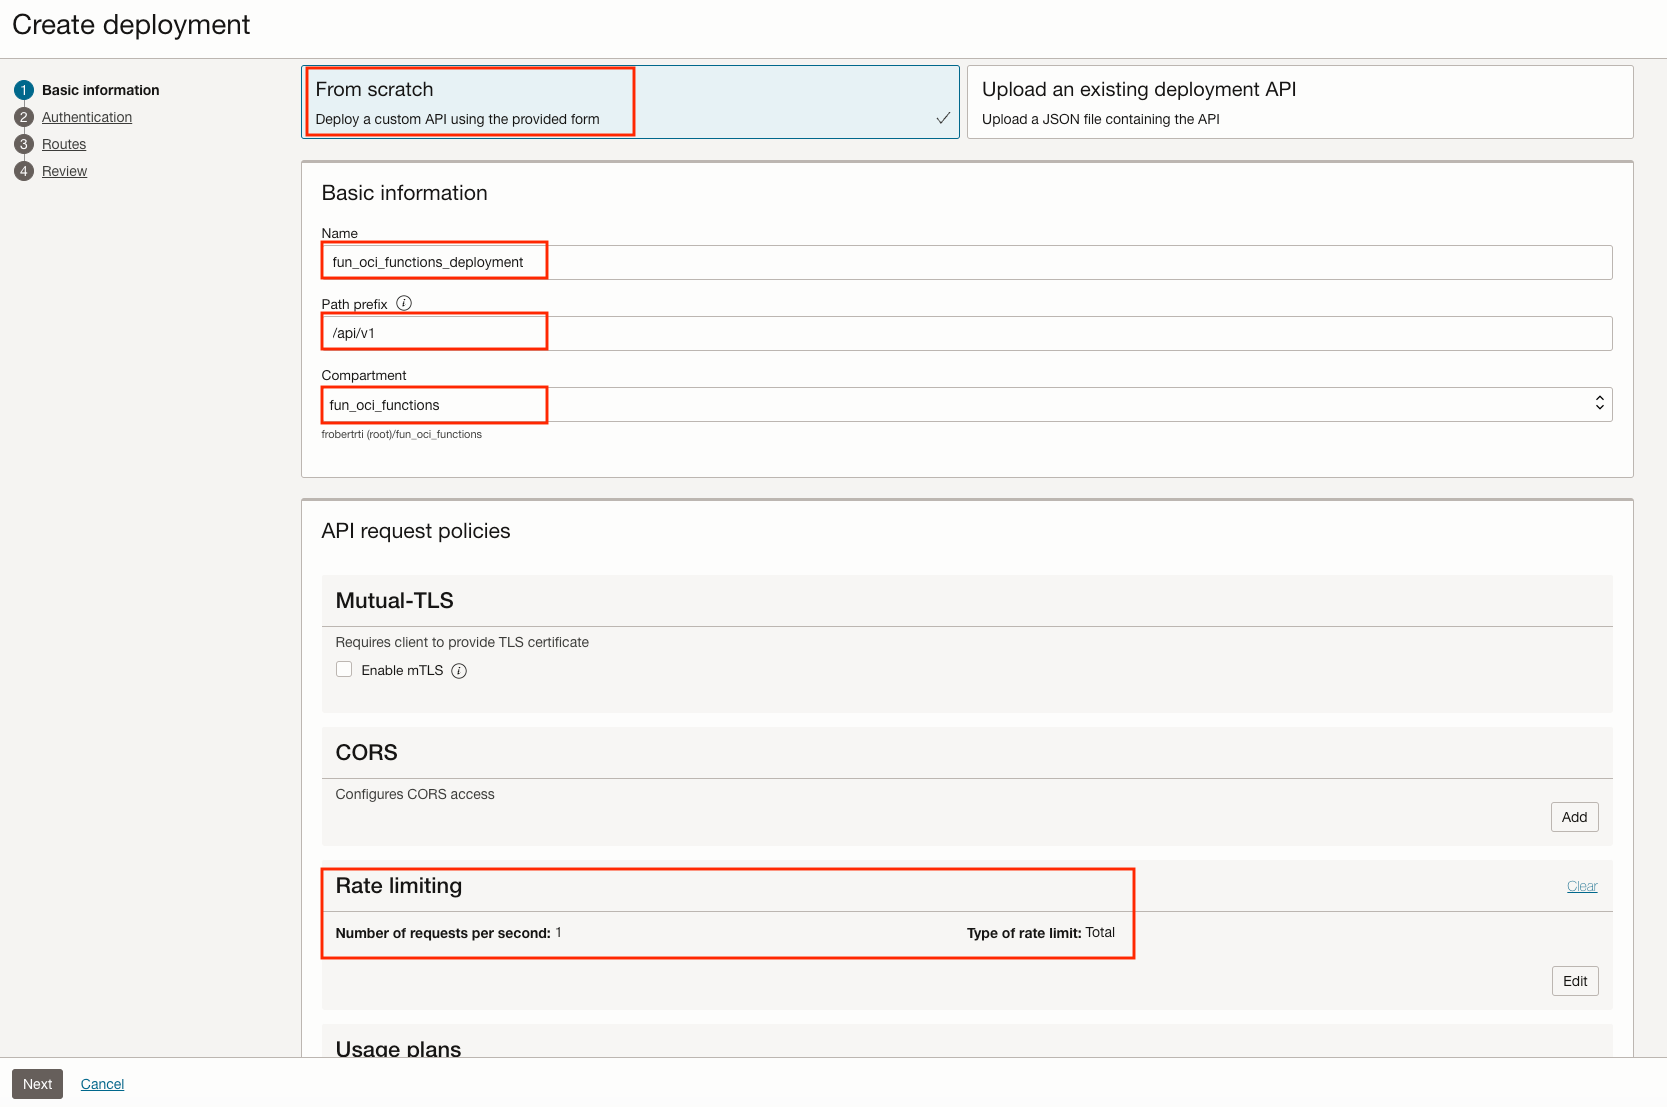Image resolution: width=1667 pixels, height=1107 pixels.
Task: Click step 1 circle icon in wizard
Action: pos(24,90)
